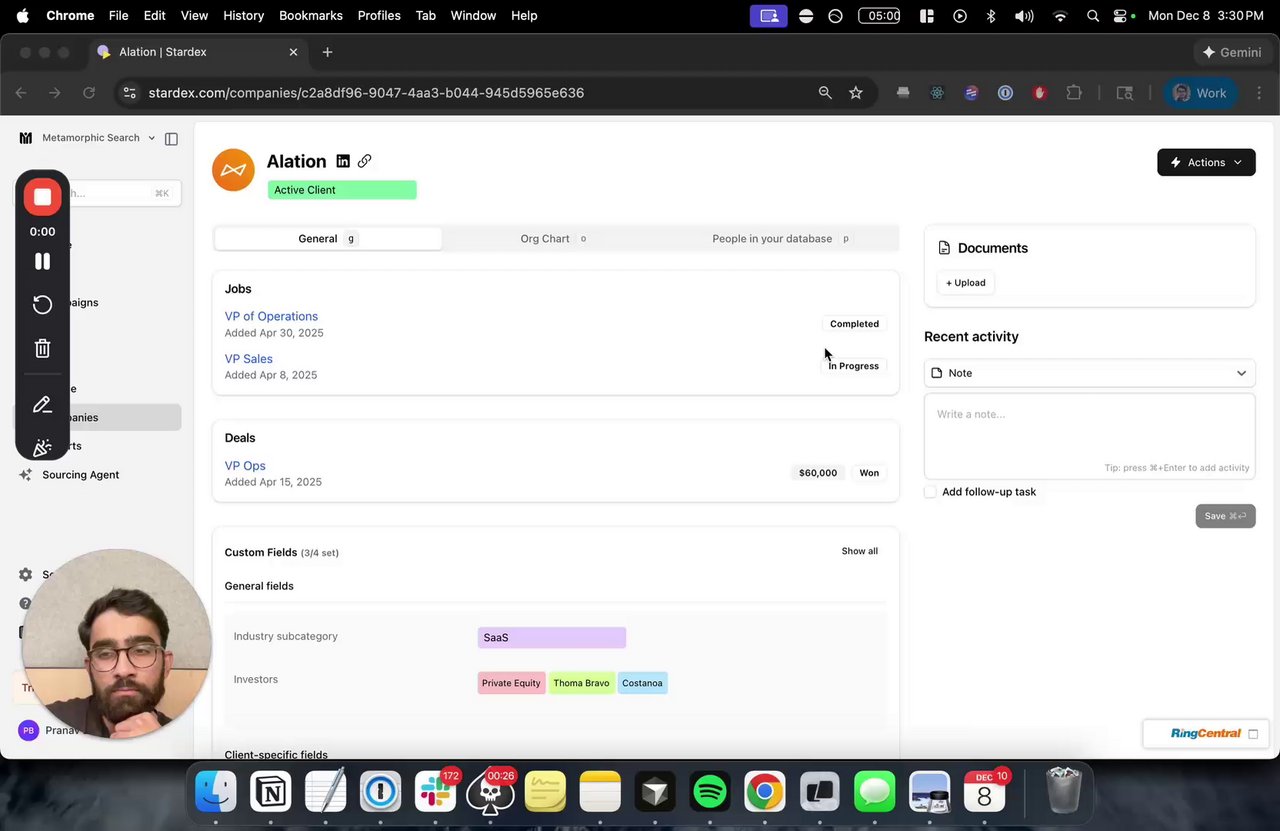Open a new browser tab
1280x831 pixels.
pyautogui.click(x=327, y=52)
